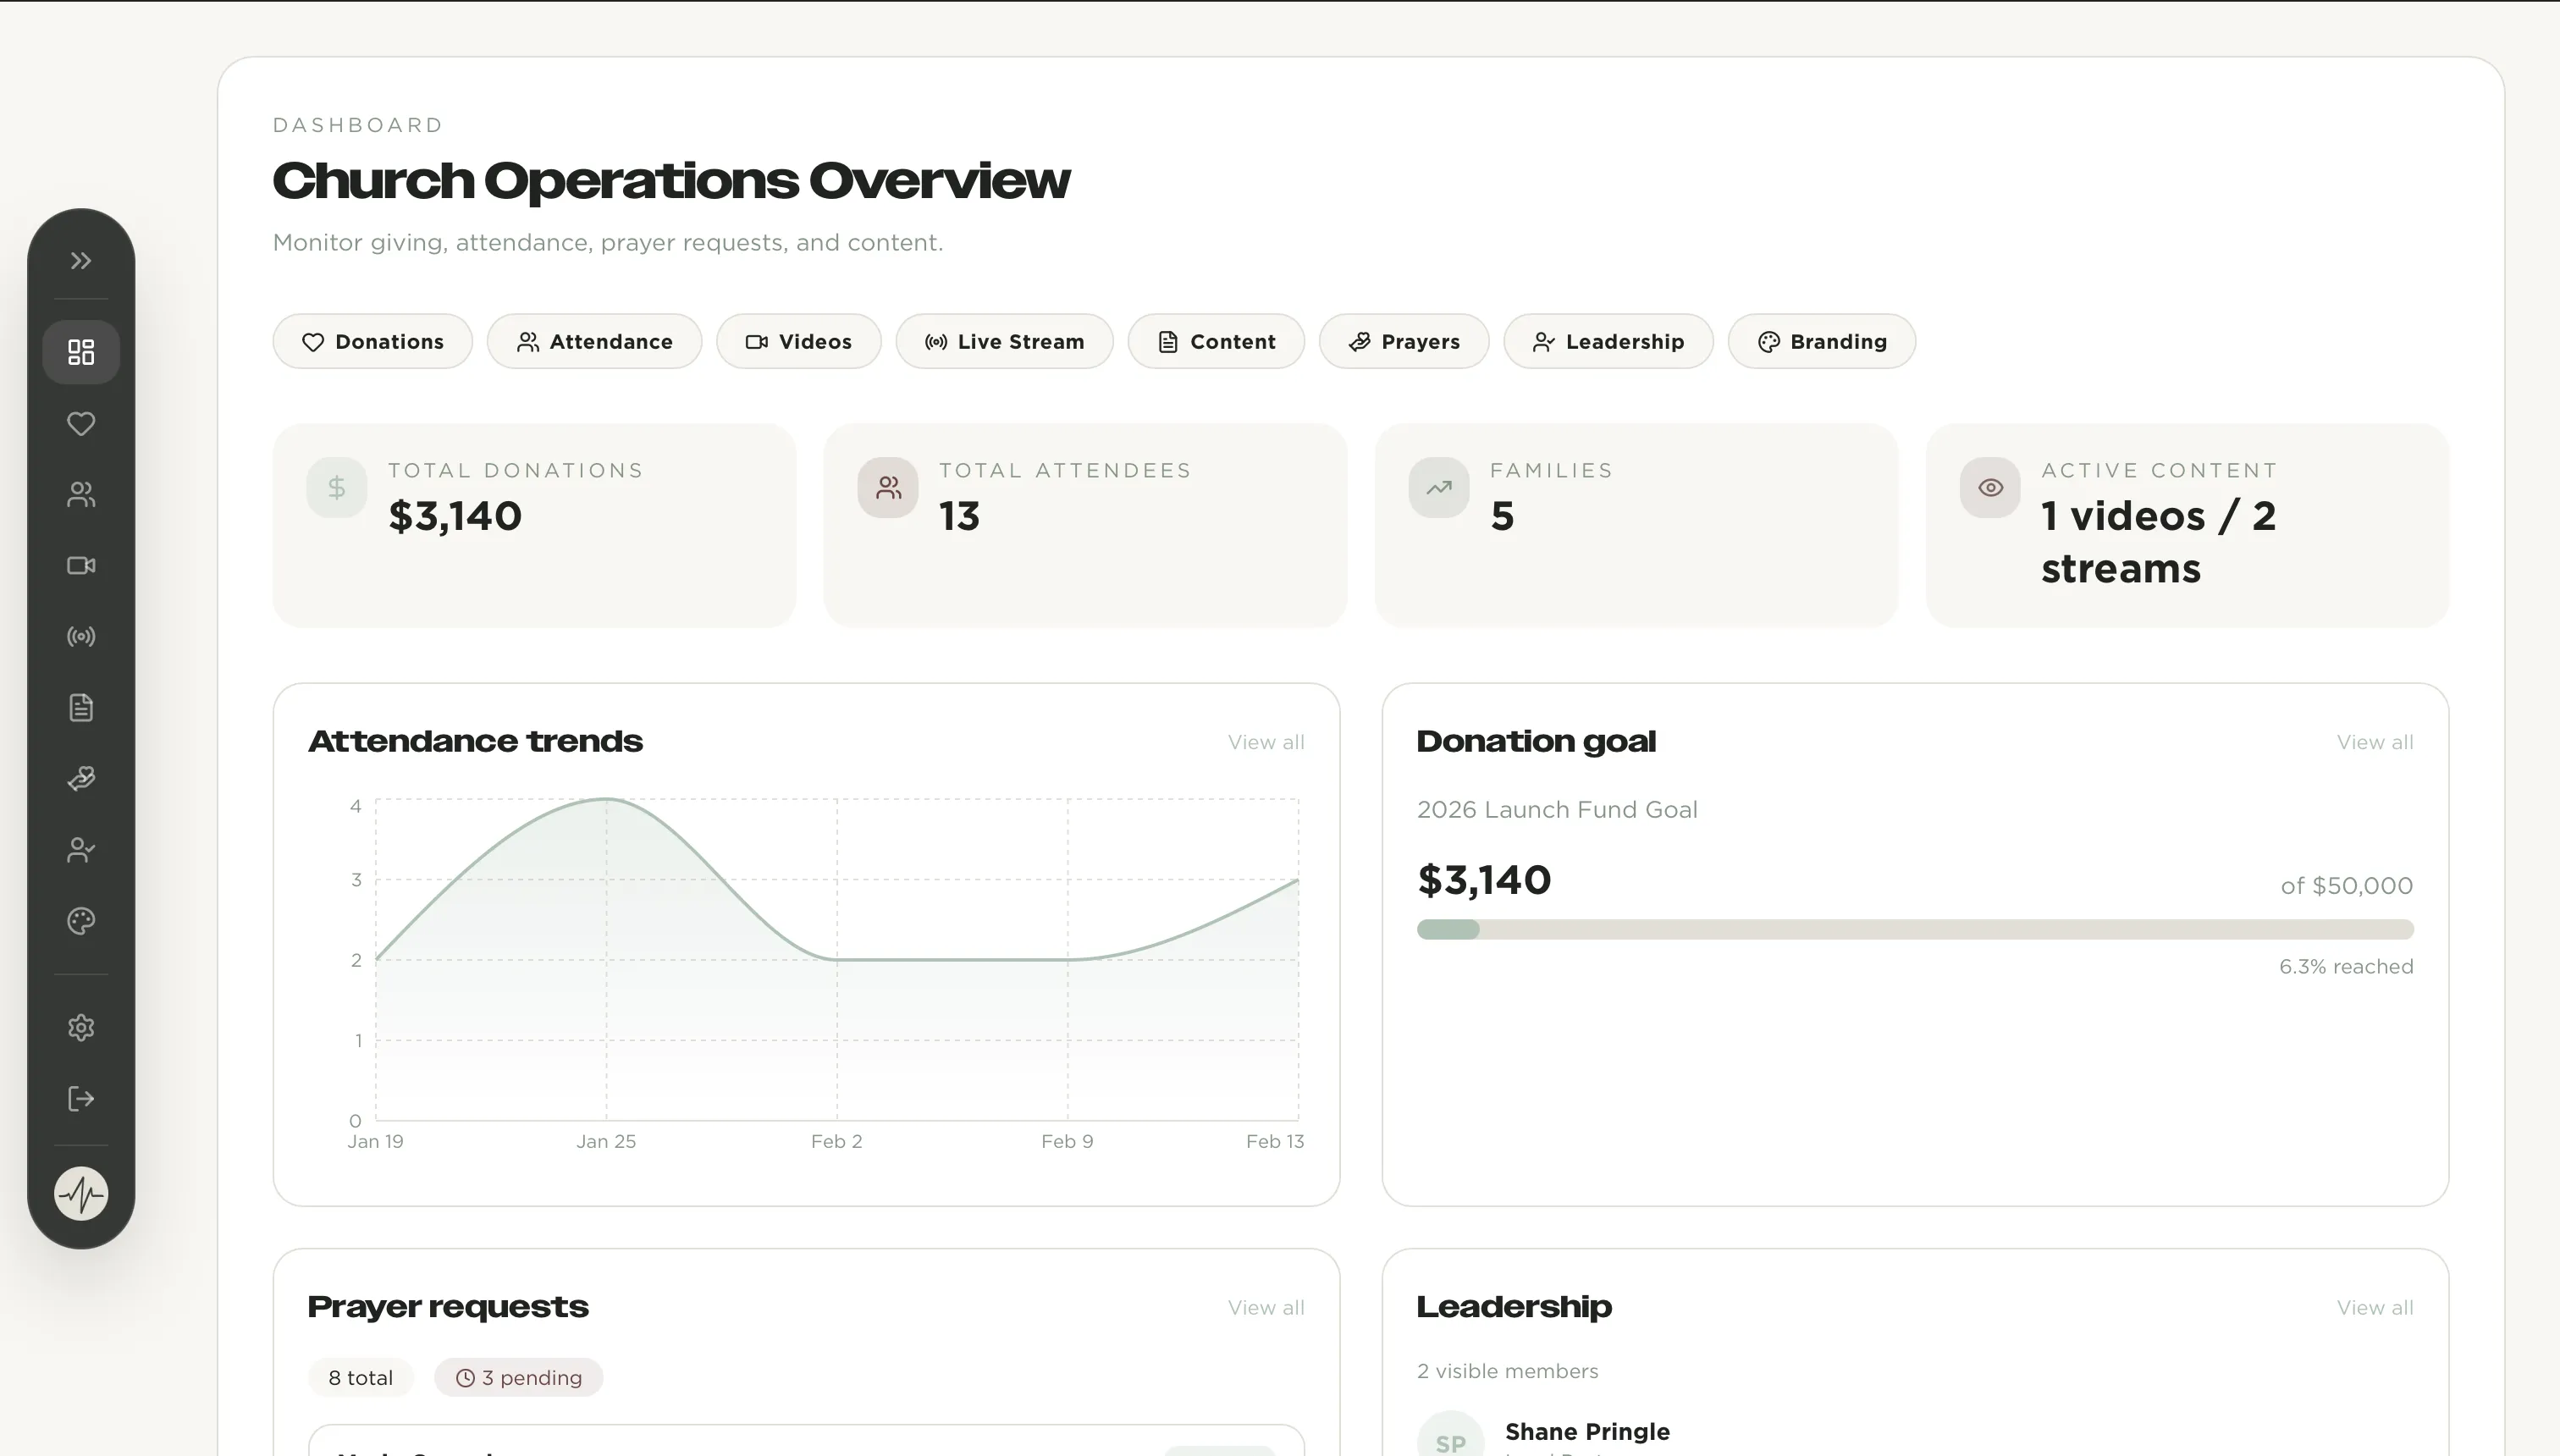The height and width of the screenshot is (1456, 2560).
Task: Toggle the 3 pending prayer requests filter
Action: [518, 1377]
